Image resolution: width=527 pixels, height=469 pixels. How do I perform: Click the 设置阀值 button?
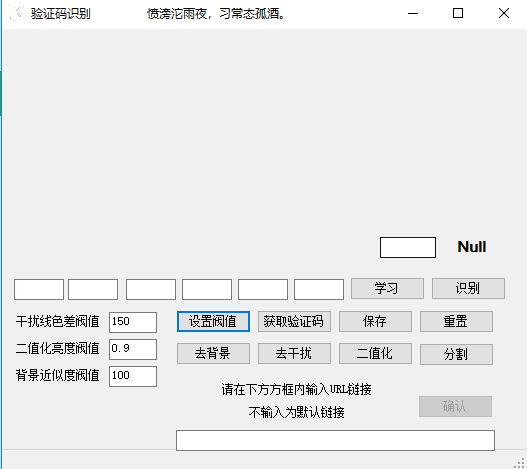click(x=213, y=321)
